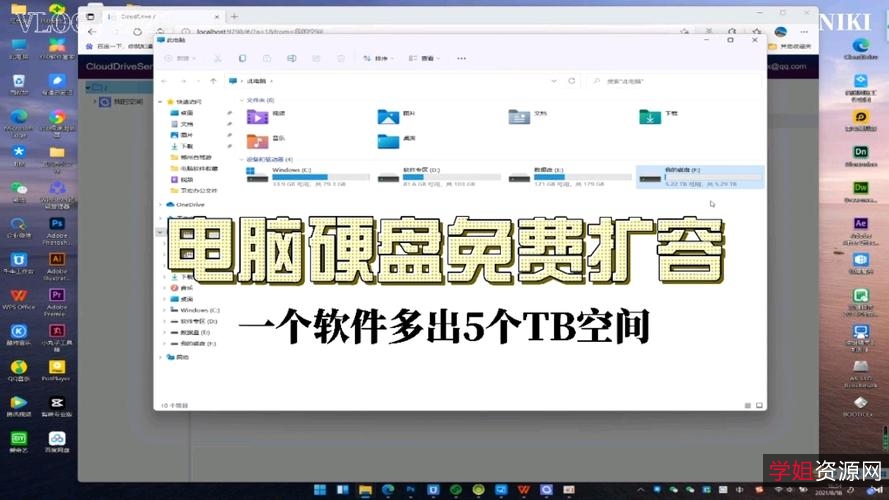Open the green 下载 downloads folder
The image size is (889, 500).
coord(650,117)
